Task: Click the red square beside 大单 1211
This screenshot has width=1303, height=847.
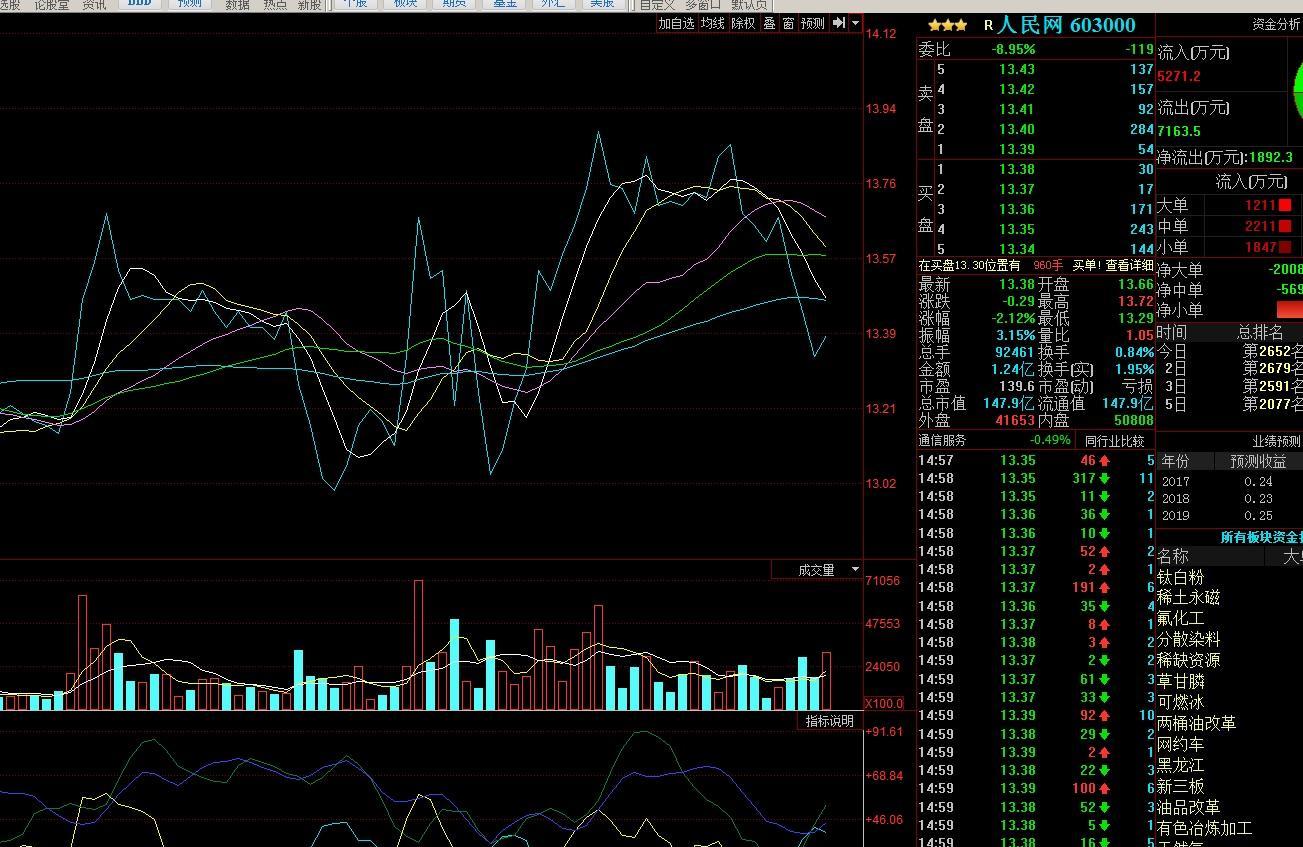Action: (x=1285, y=205)
